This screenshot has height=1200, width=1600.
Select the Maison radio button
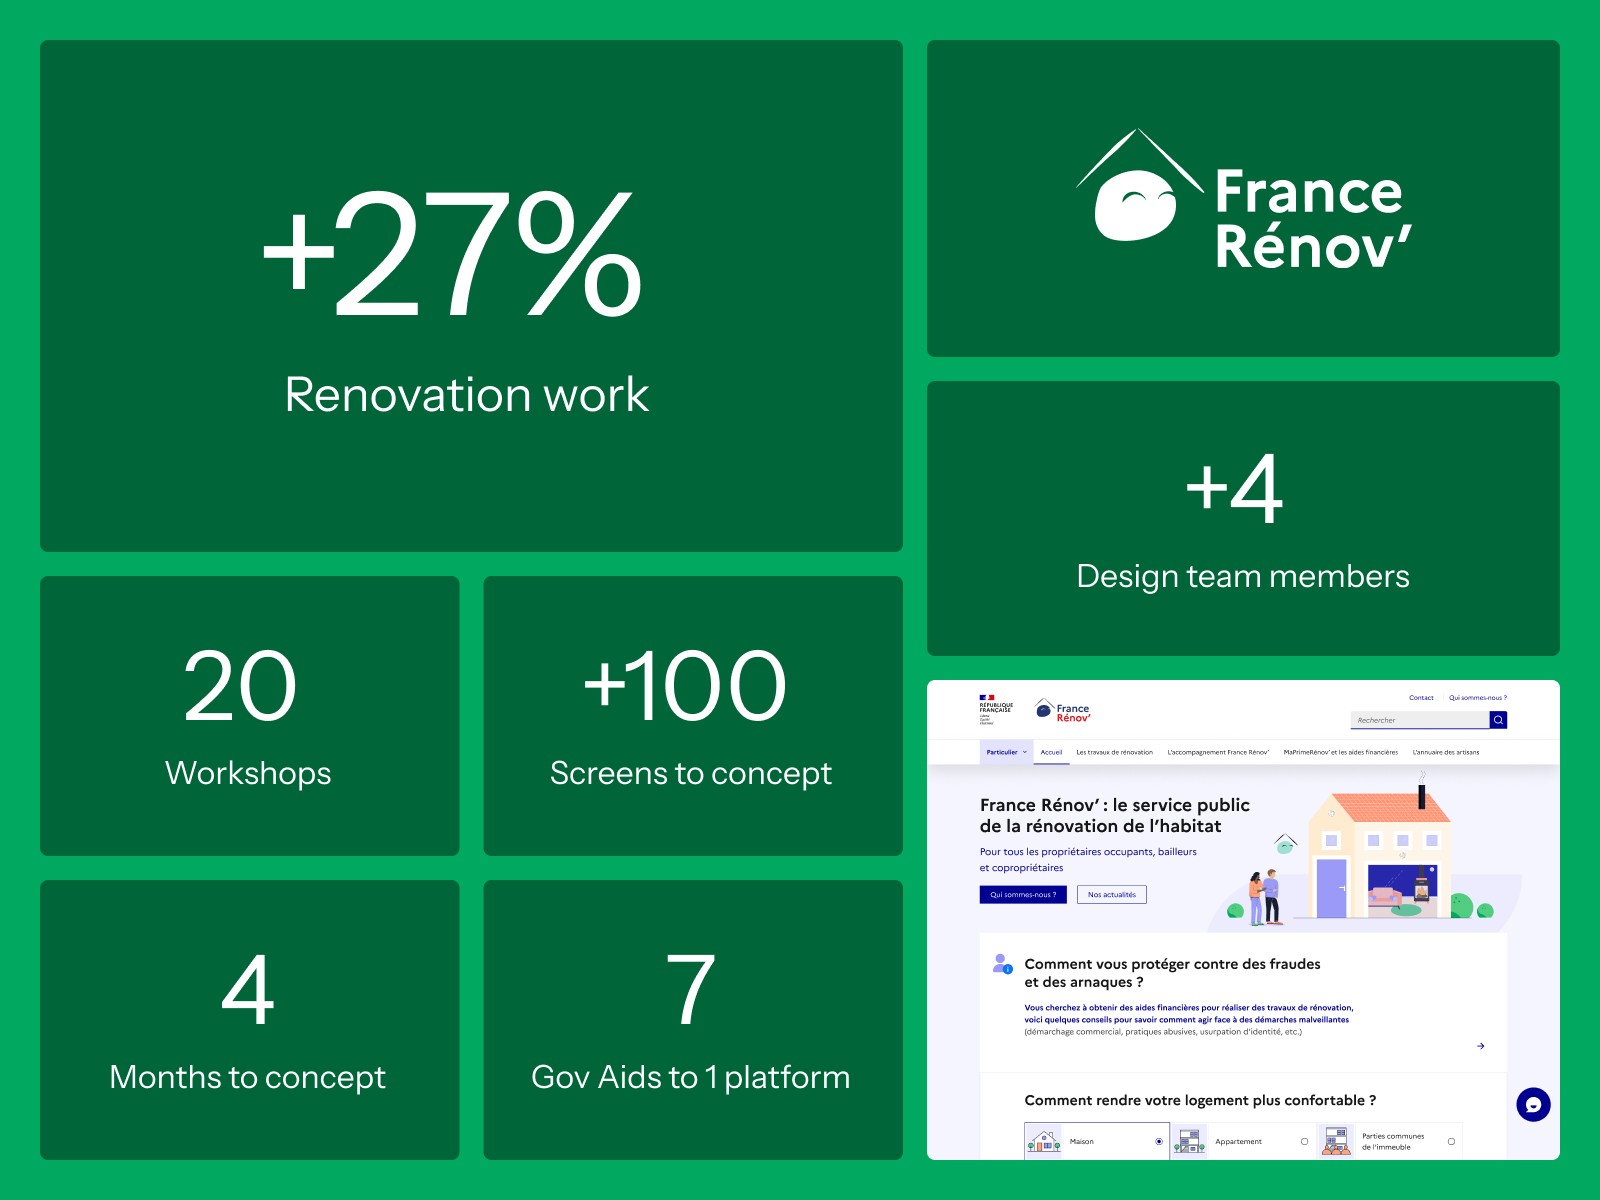(1159, 1141)
